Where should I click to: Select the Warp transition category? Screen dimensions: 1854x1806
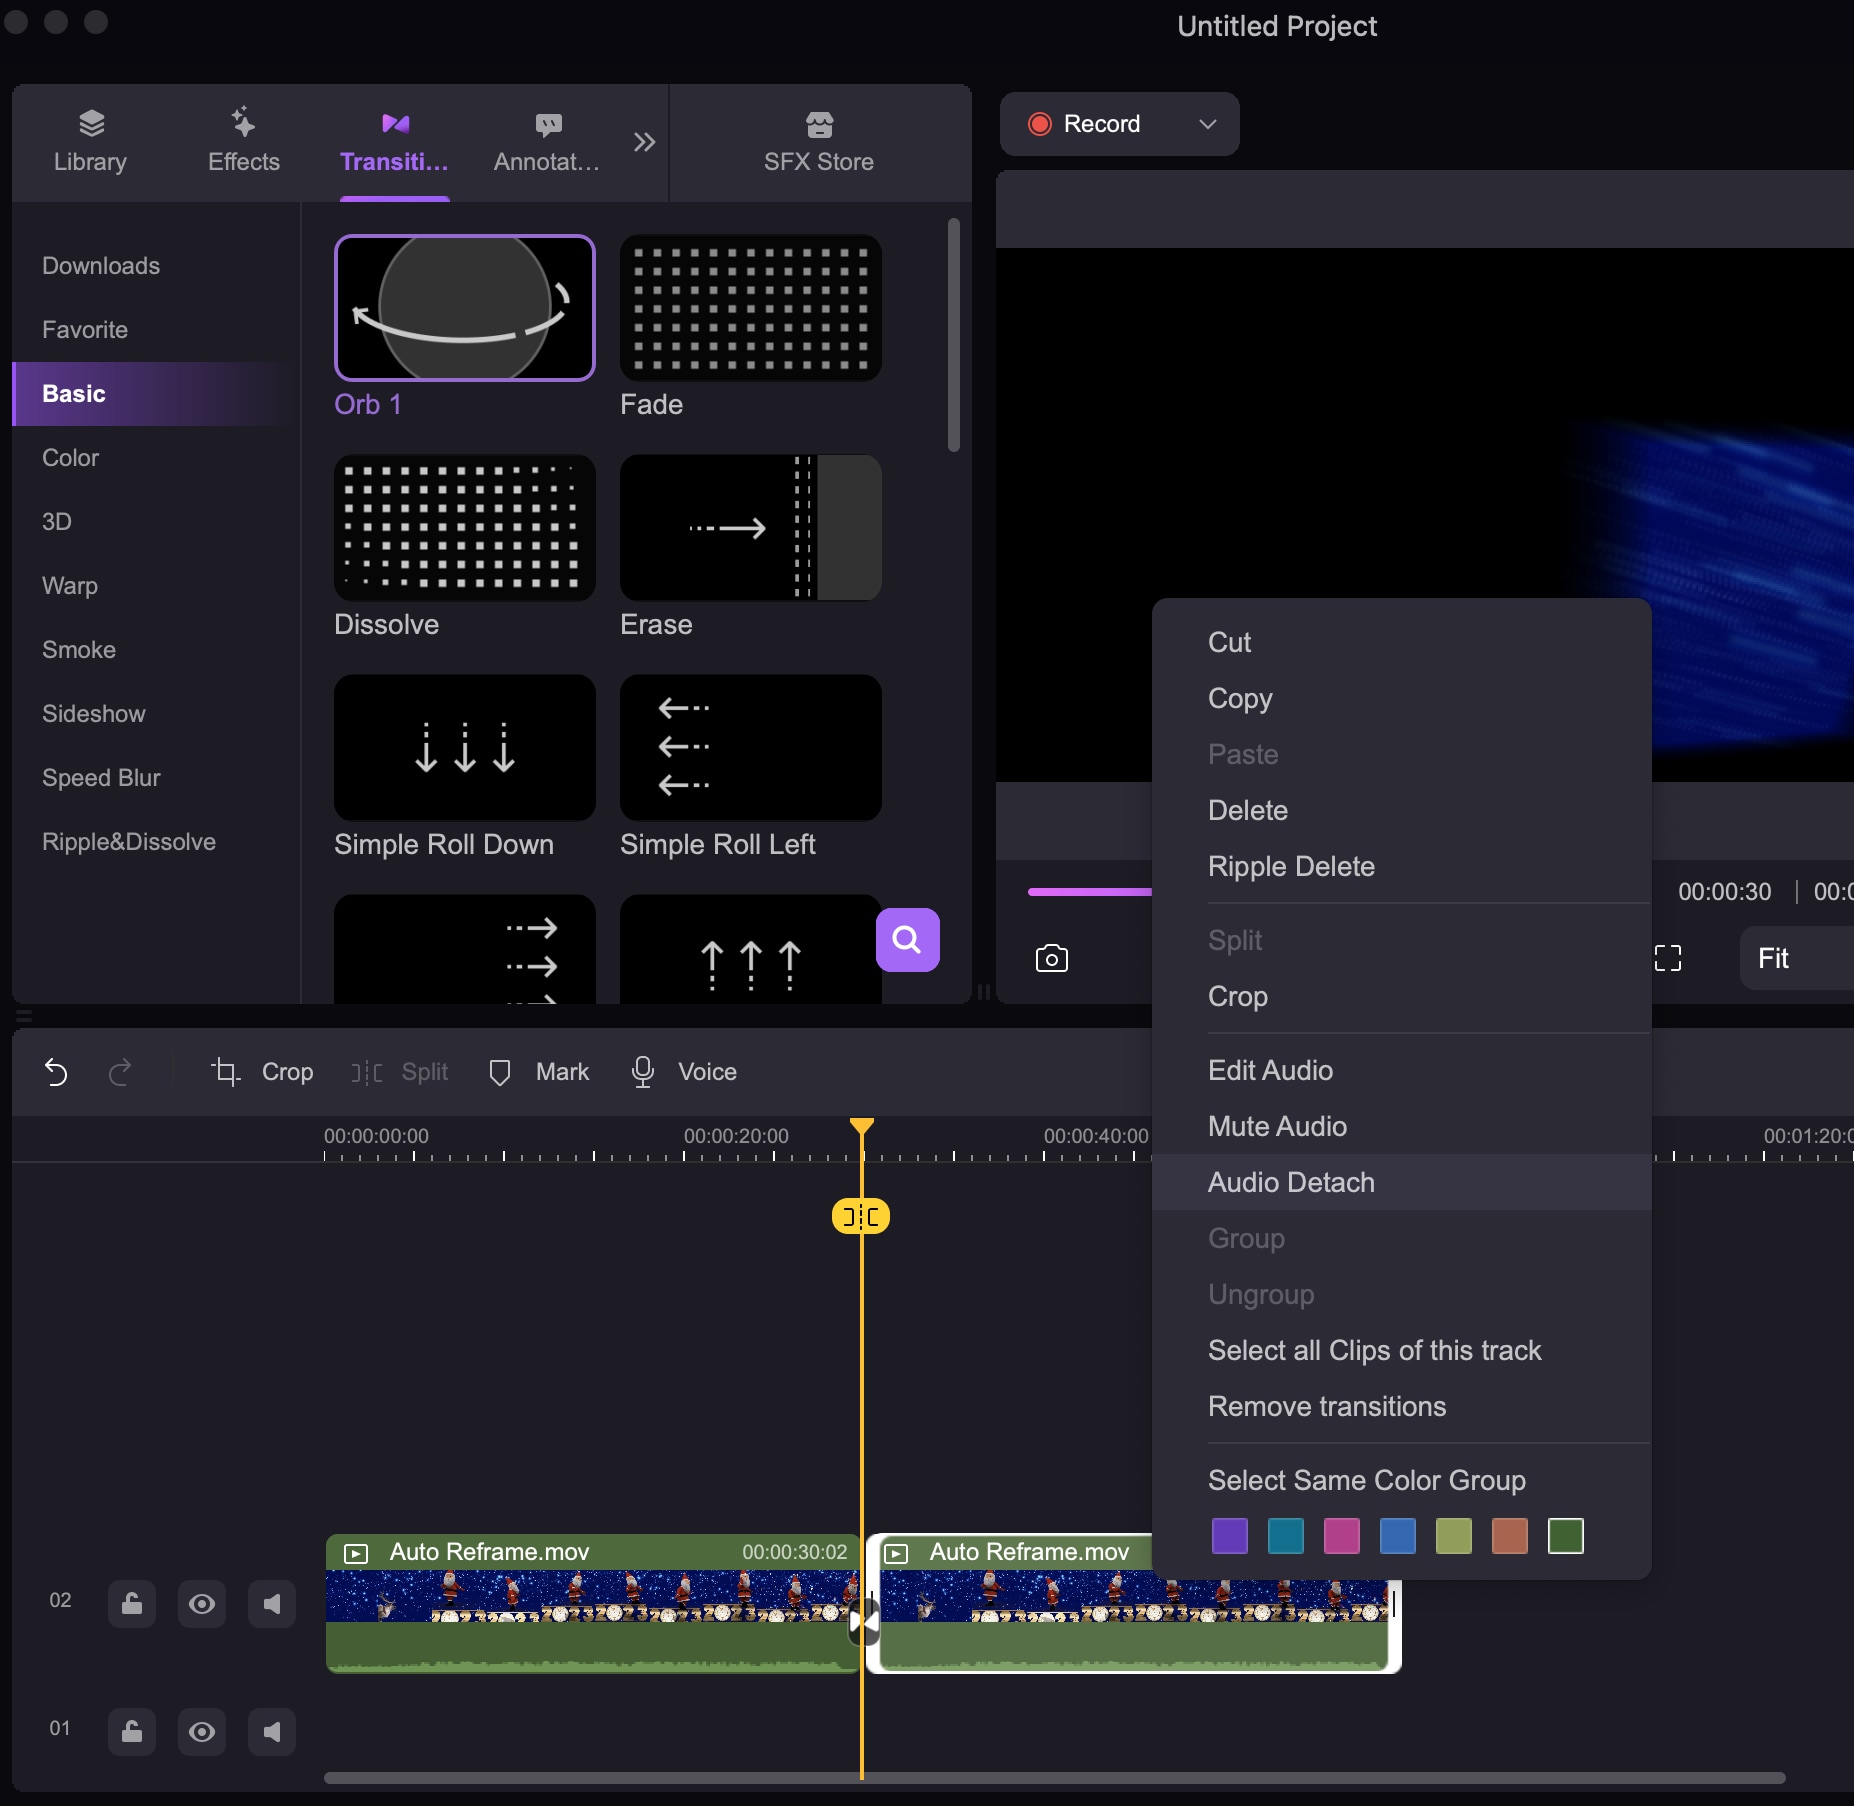[x=70, y=586]
